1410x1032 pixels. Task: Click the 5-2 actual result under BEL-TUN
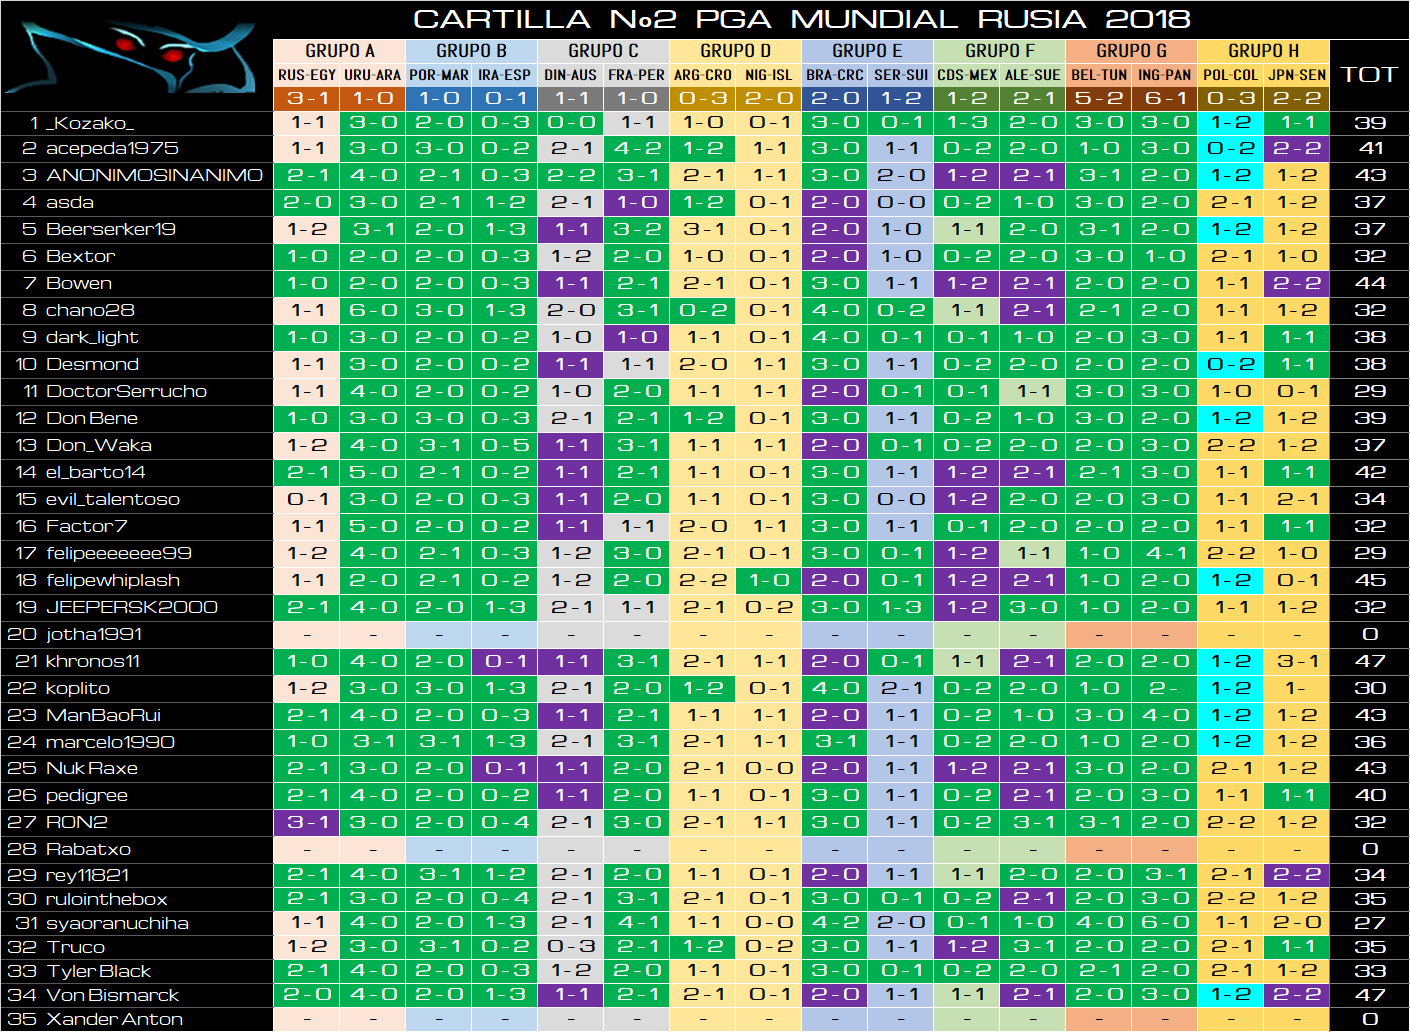[1099, 98]
